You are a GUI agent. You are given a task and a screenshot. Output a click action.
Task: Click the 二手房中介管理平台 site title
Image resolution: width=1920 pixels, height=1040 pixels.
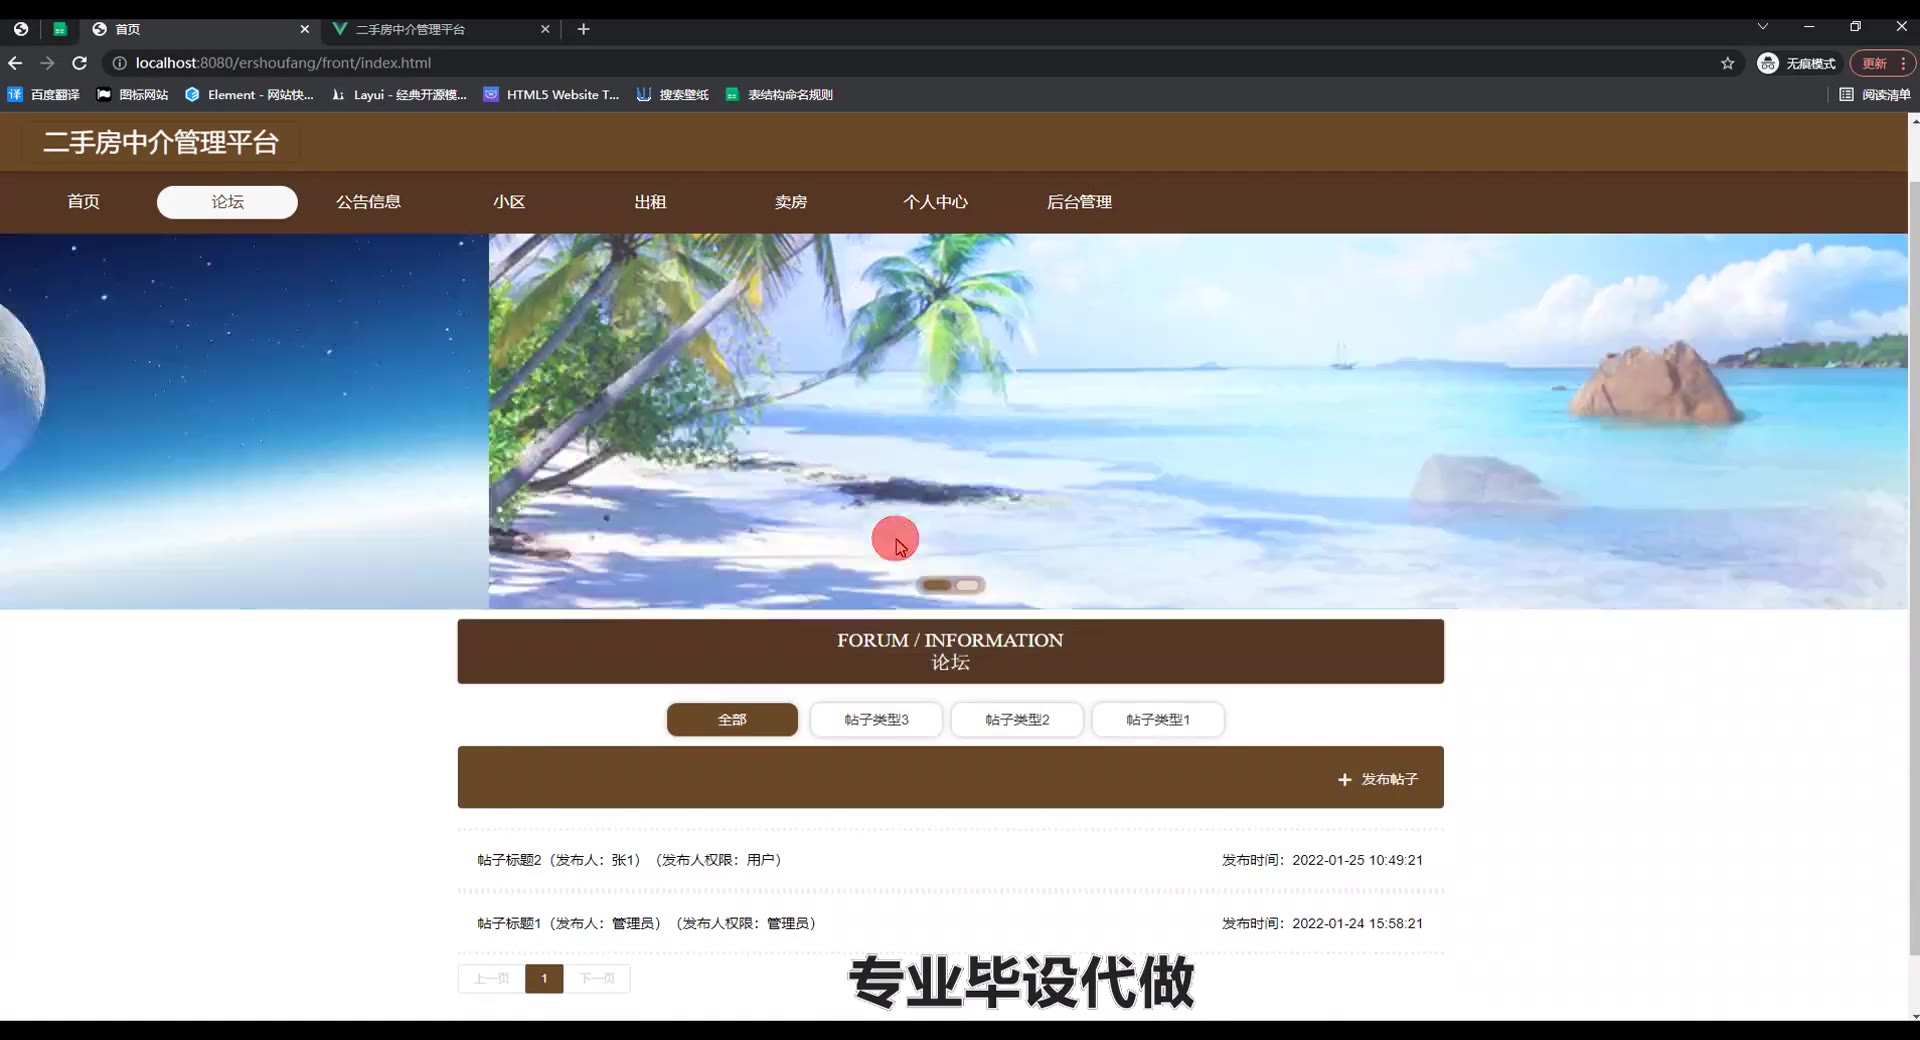pyautogui.click(x=161, y=143)
